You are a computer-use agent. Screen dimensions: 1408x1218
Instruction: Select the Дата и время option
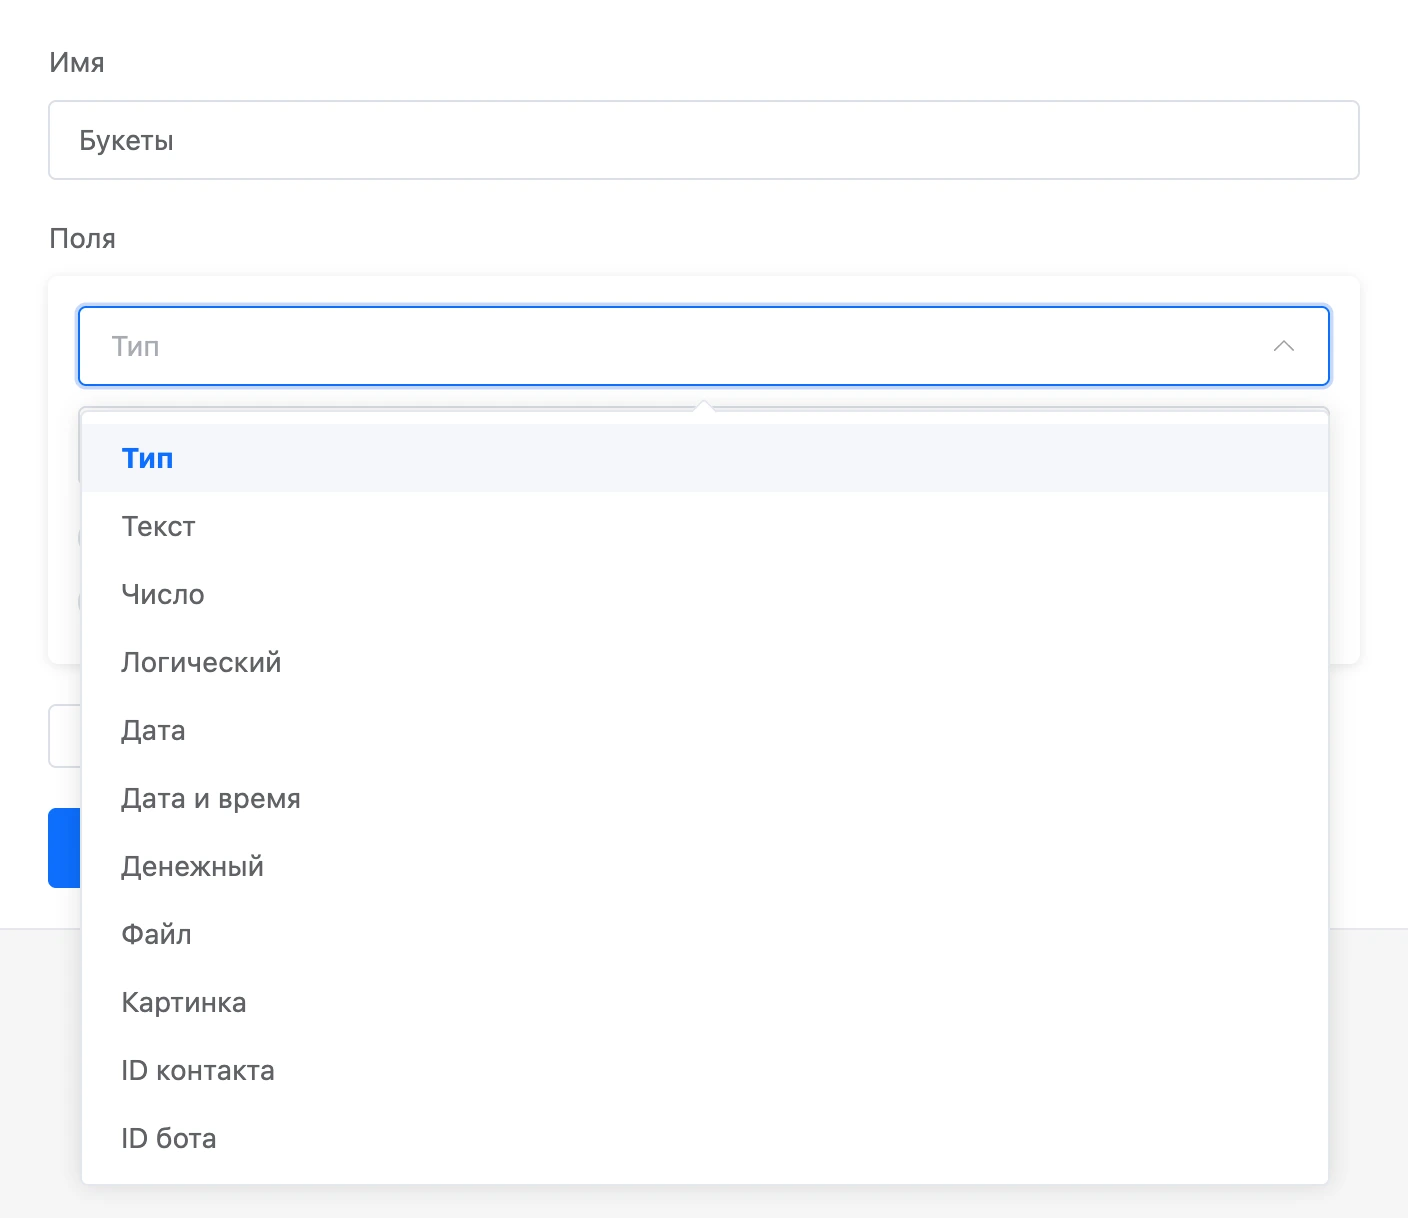(705, 798)
